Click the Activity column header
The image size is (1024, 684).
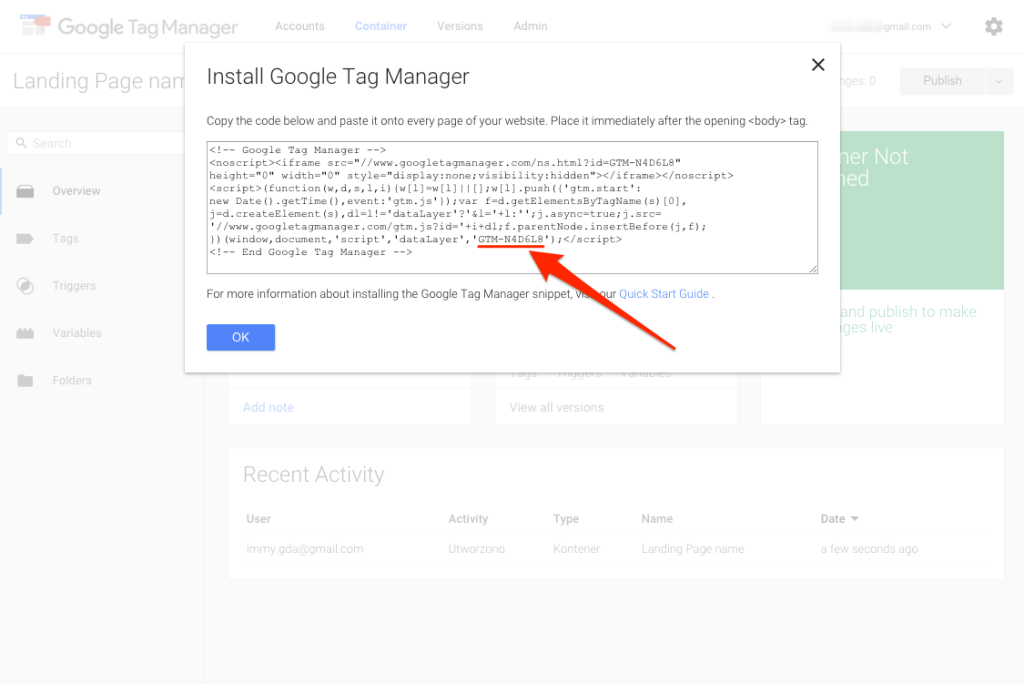click(468, 519)
